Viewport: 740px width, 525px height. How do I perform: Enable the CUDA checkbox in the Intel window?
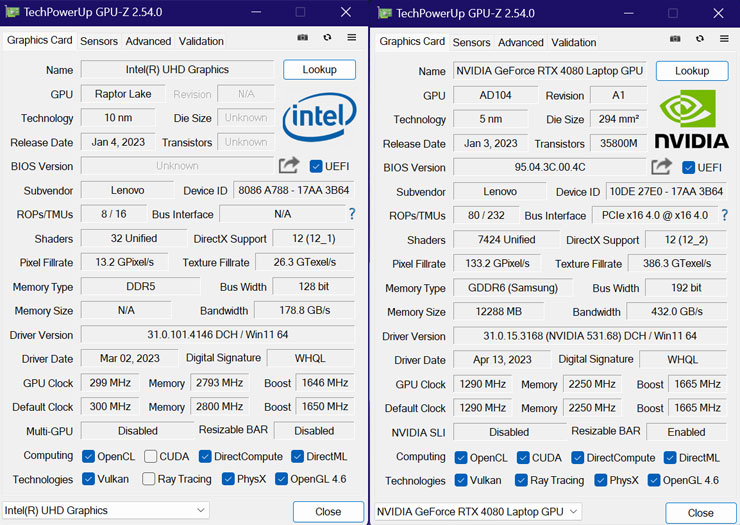(x=152, y=456)
